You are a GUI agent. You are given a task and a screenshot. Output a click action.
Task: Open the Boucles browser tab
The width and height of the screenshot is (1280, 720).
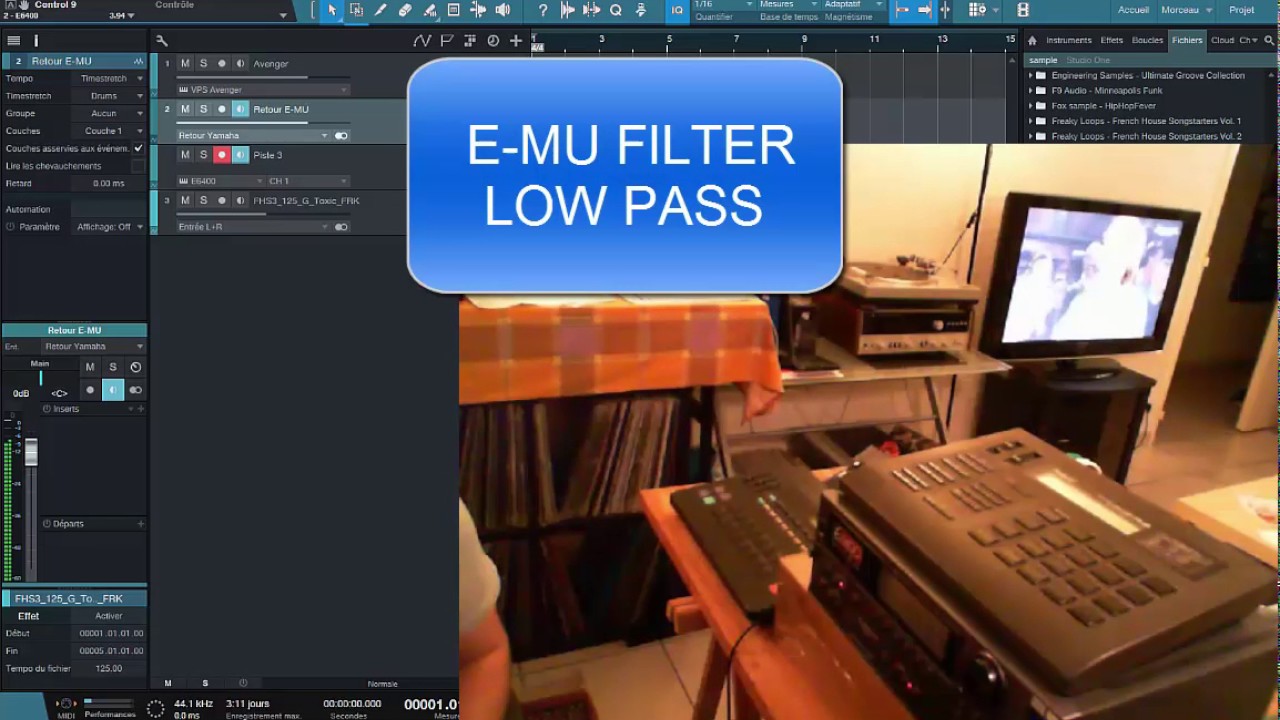1147,40
